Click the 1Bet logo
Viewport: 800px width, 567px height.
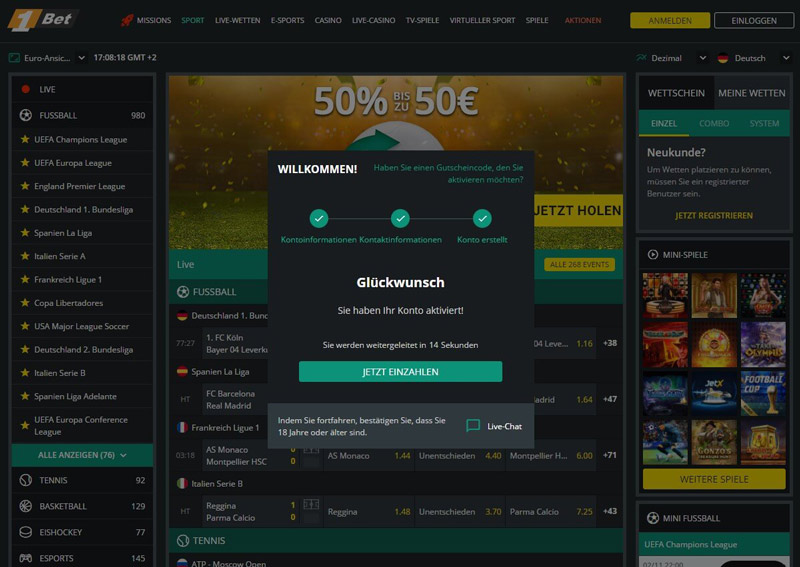[x=41, y=20]
